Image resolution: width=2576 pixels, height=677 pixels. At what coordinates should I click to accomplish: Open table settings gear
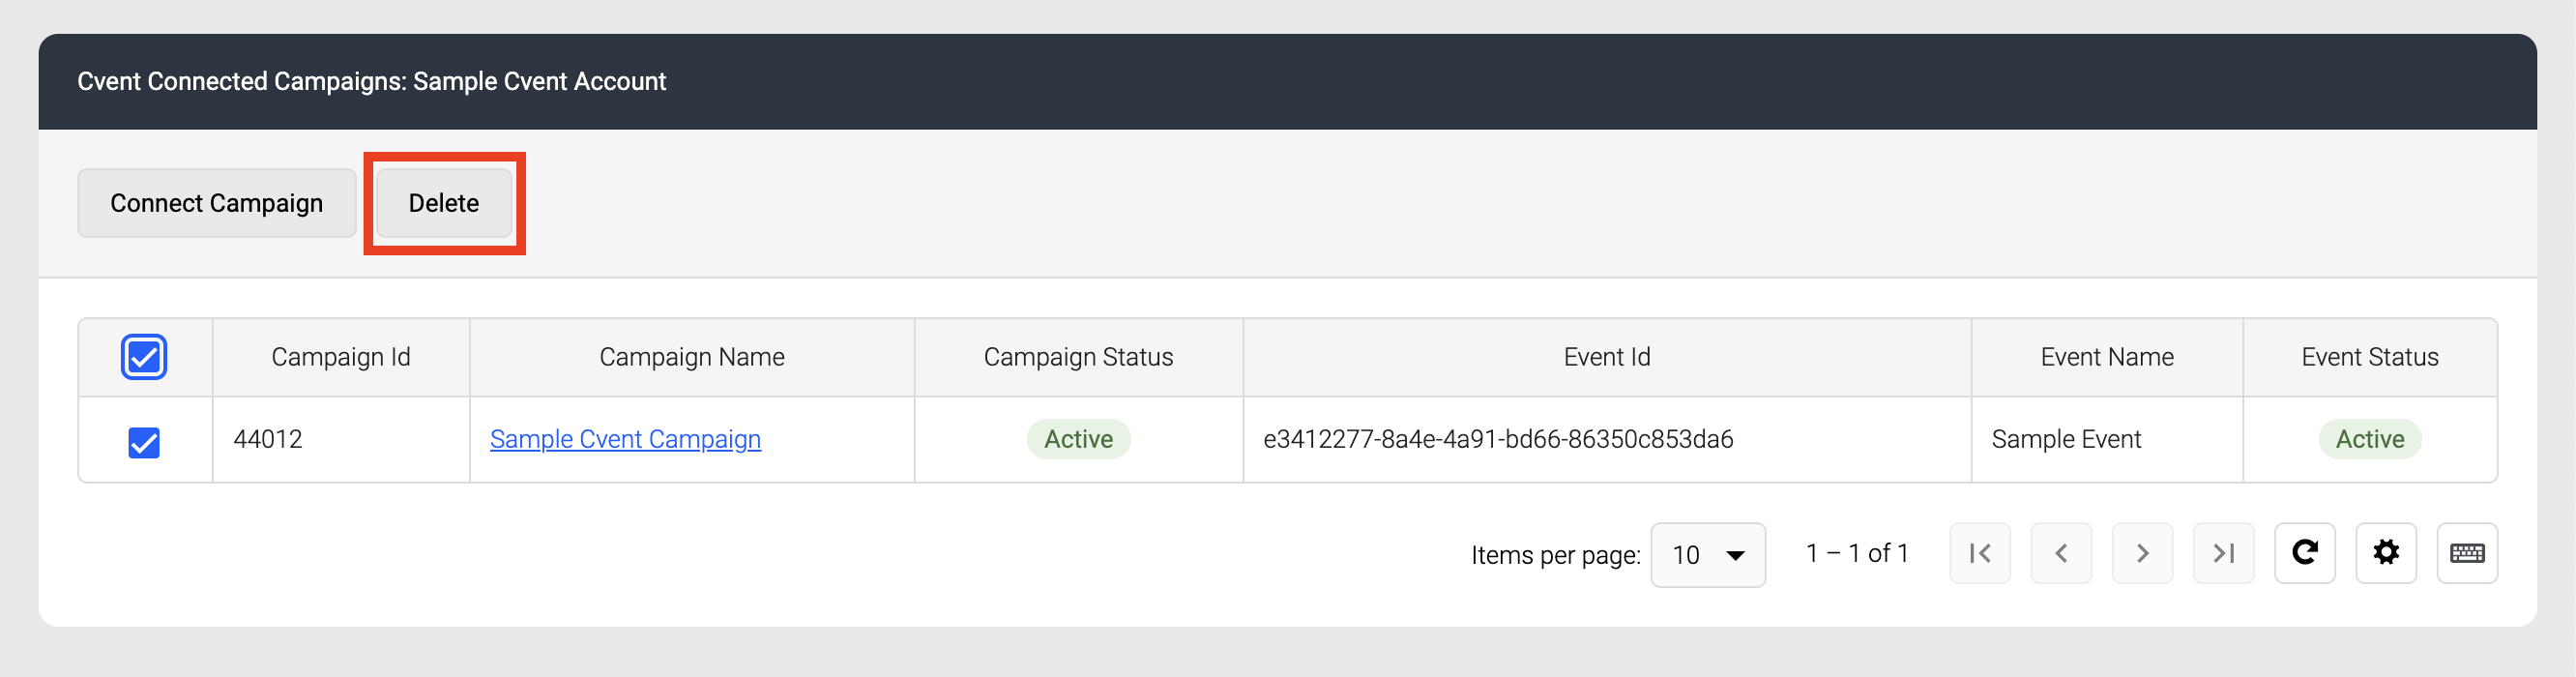pyautogui.click(x=2385, y=553)
